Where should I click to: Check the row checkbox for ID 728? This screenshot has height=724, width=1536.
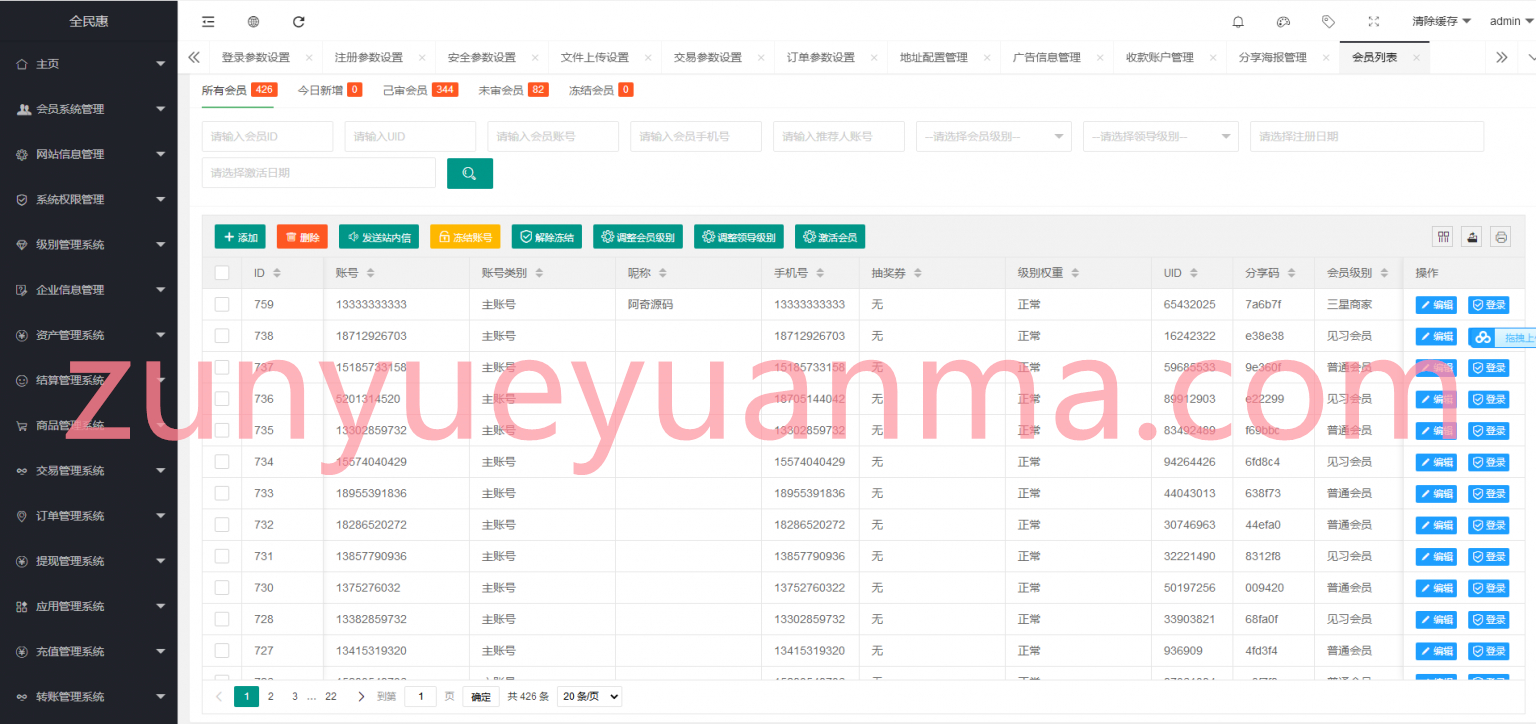coord(222,619)
